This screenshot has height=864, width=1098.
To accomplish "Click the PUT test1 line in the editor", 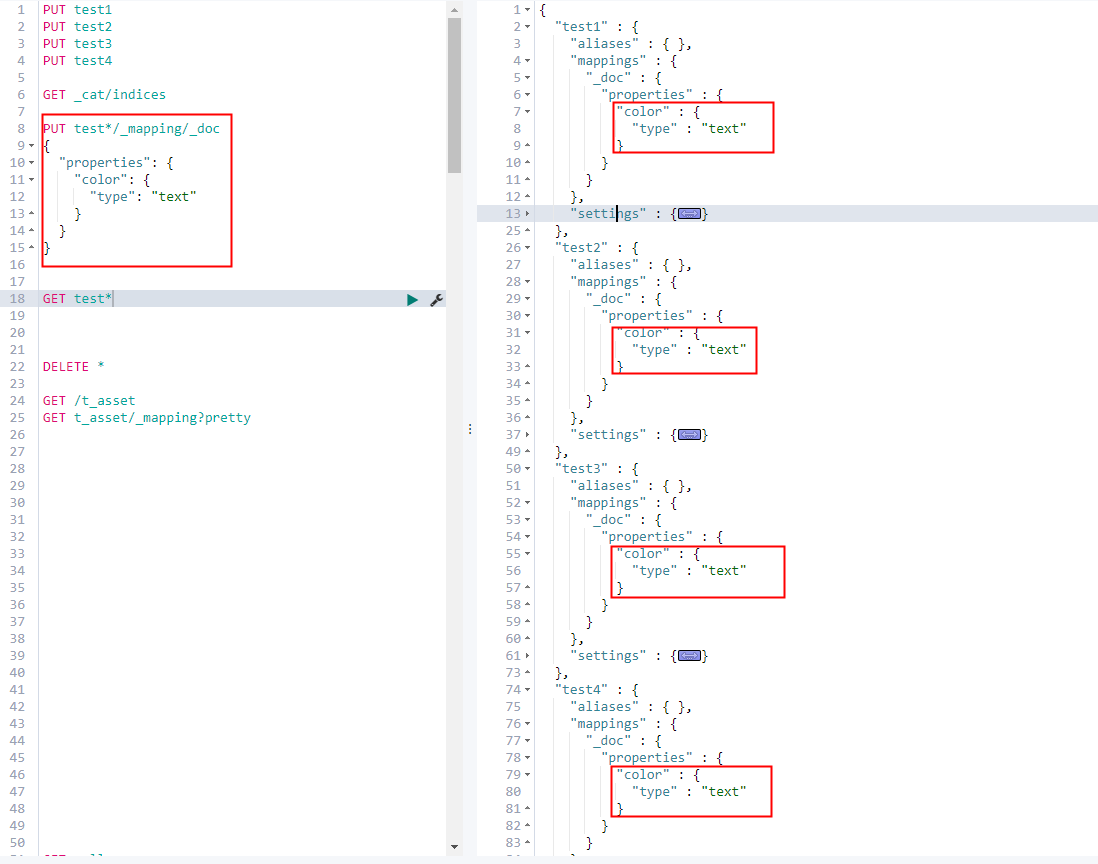I will pyautogui.click(x=77, y=10).
